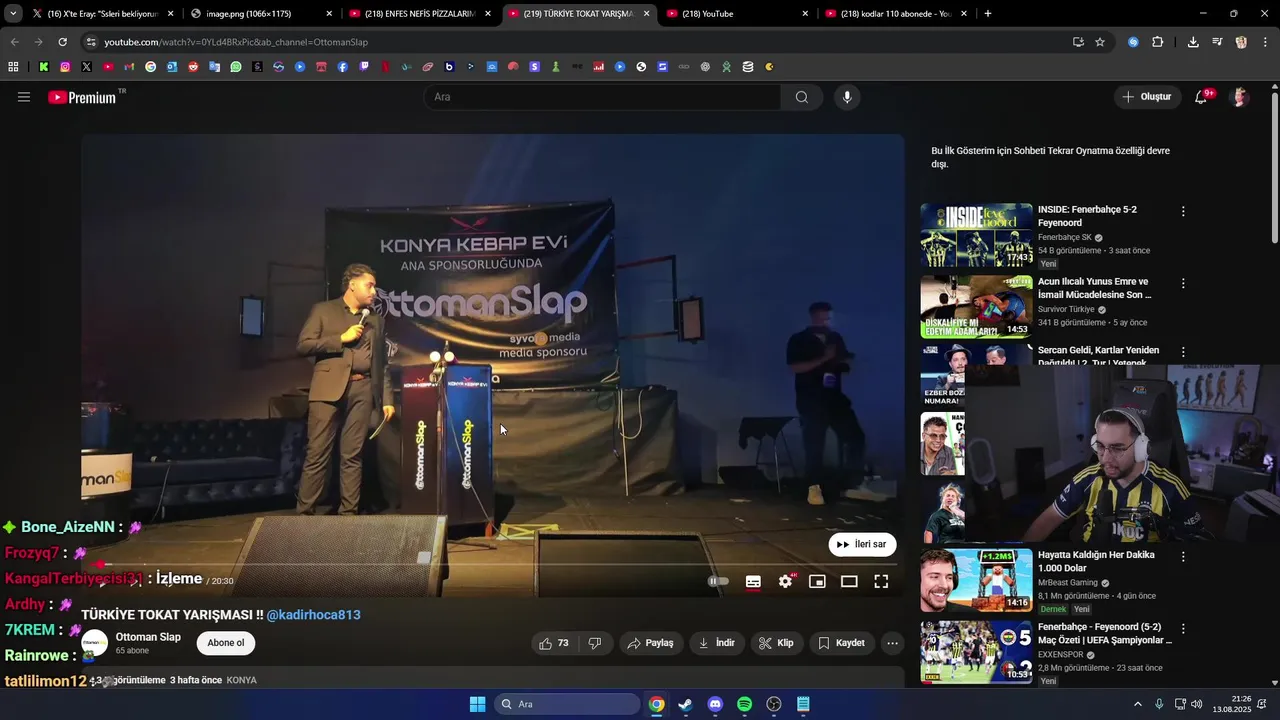Open options for MrBeast Gaming video

tap(1183, 557)
